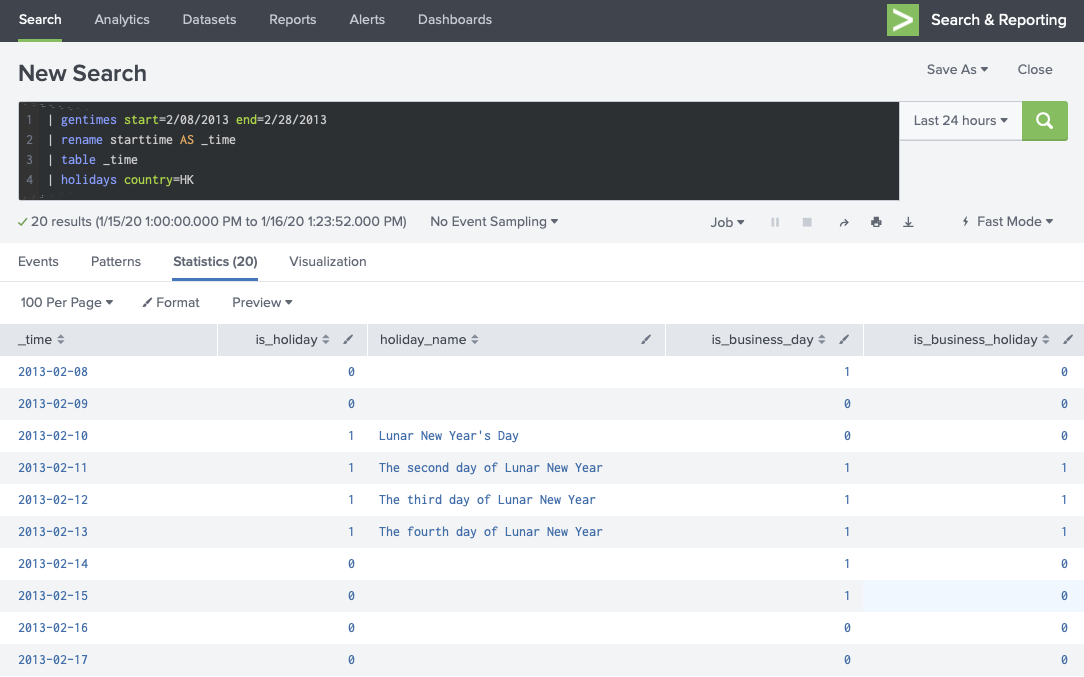Open Save As dropdown
1084x677 pixels.
957,69
